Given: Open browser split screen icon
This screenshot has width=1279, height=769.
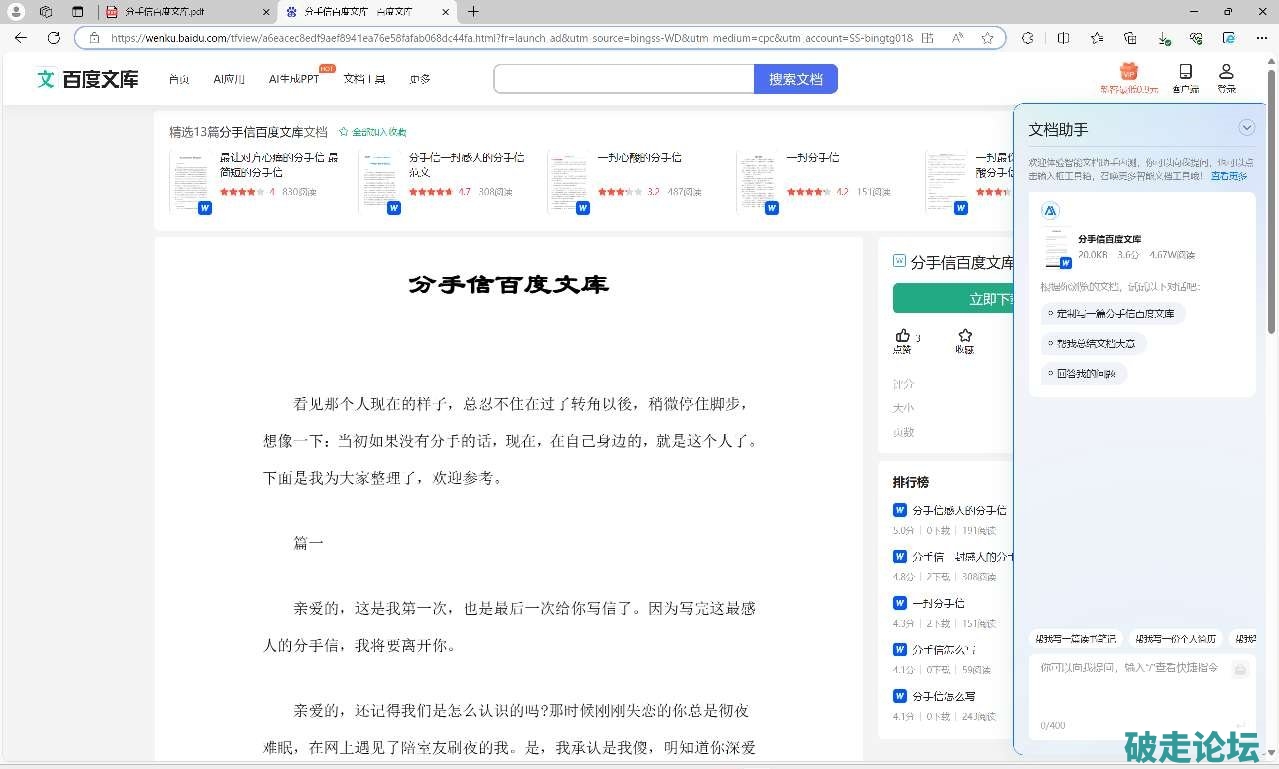Looking at the screenshot, I should tap(1063, 38).
